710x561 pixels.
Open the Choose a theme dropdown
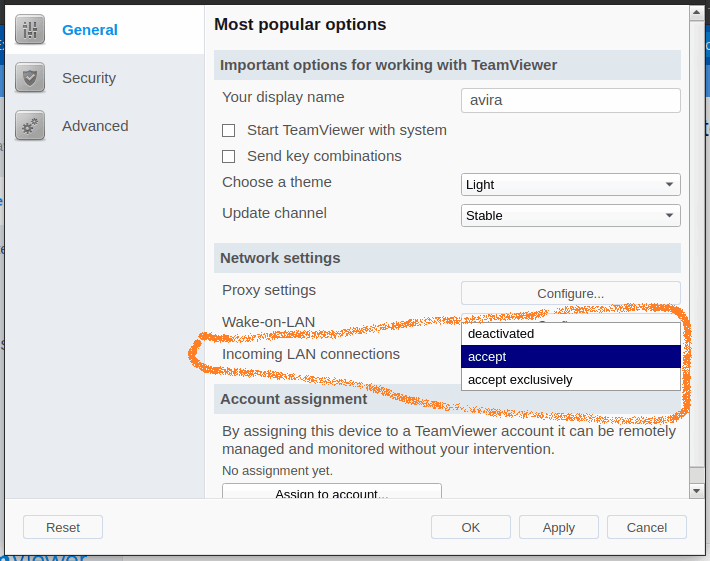pyautogui.click(x=571, y=184)
